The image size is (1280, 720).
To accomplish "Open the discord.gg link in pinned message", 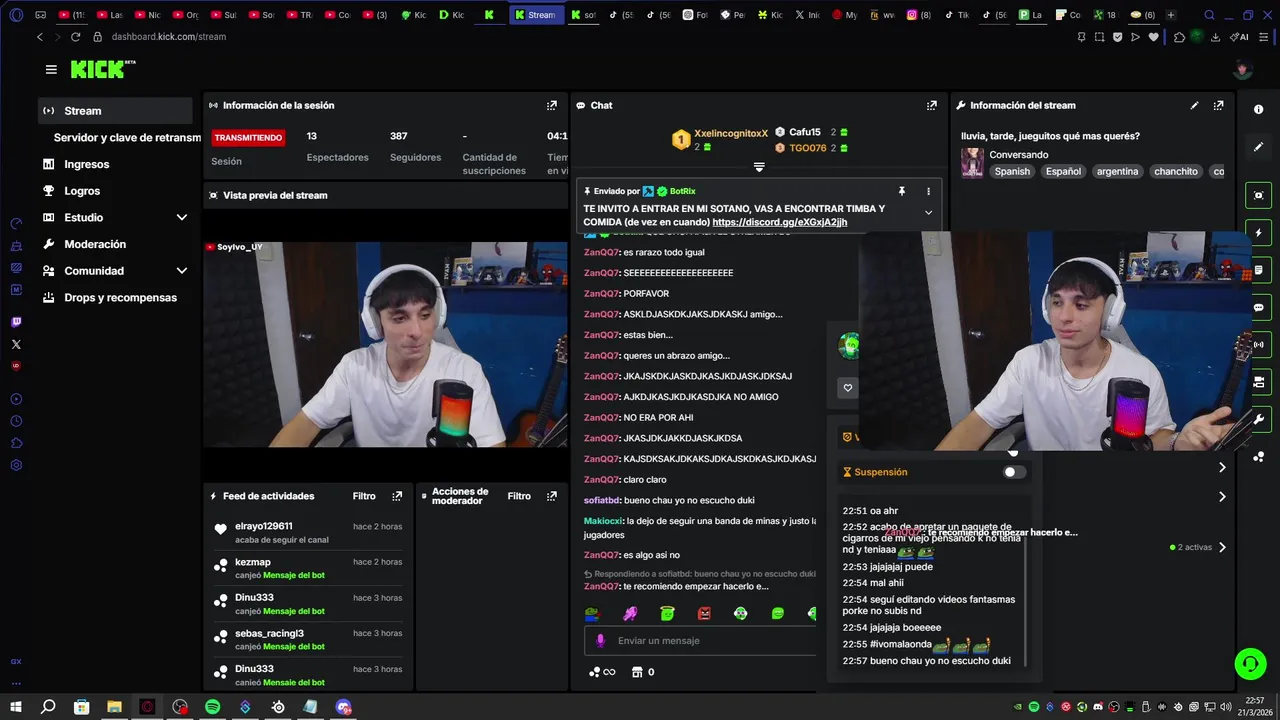I will pos(779,222).
